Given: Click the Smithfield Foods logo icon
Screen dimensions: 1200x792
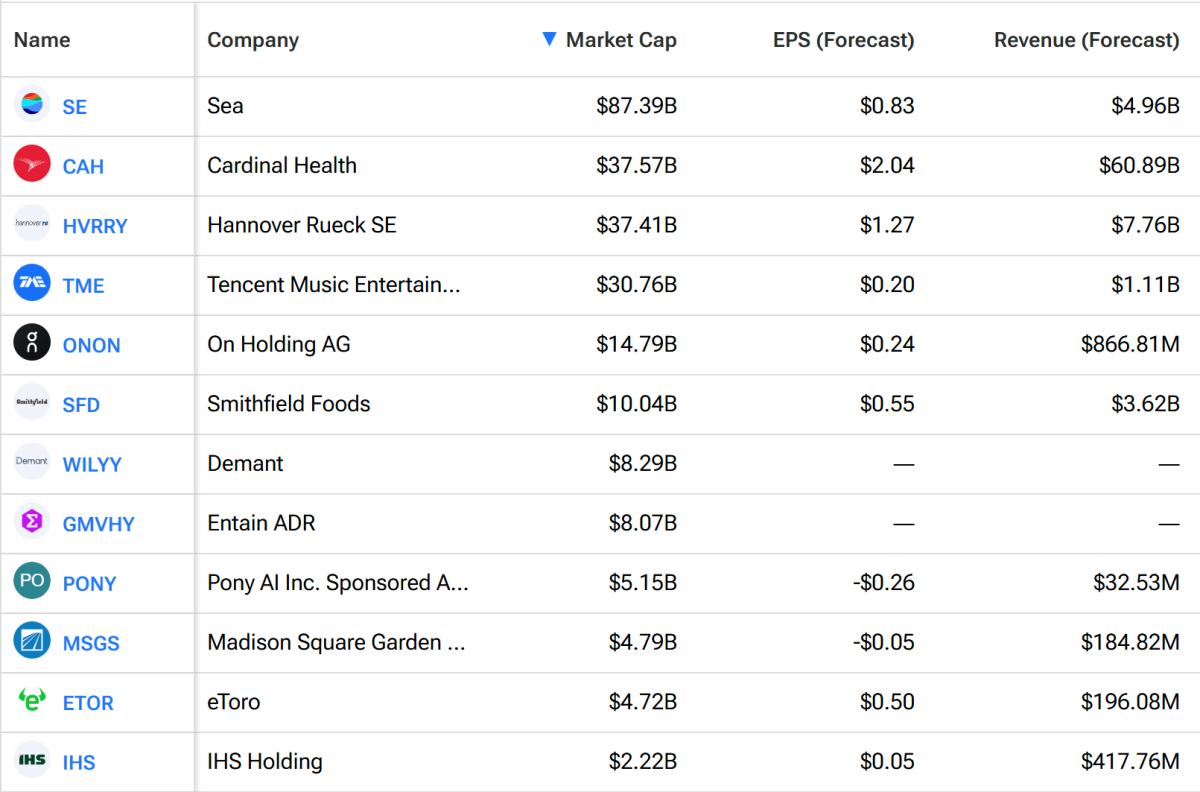Looking at the screenshot, I should (x=31, y=404).
